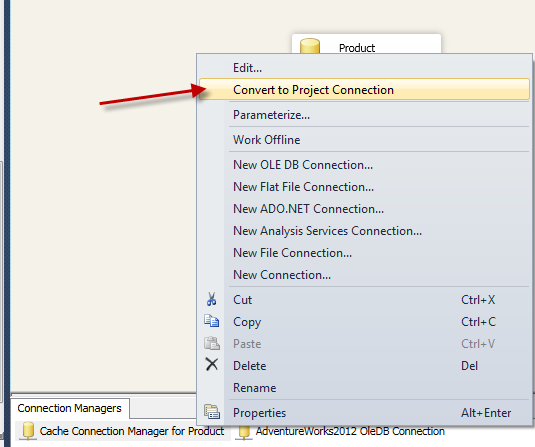The width and height of the screenshot is (535, 447).
Task: Choose New File Connection...
Action: click(364, 253)
